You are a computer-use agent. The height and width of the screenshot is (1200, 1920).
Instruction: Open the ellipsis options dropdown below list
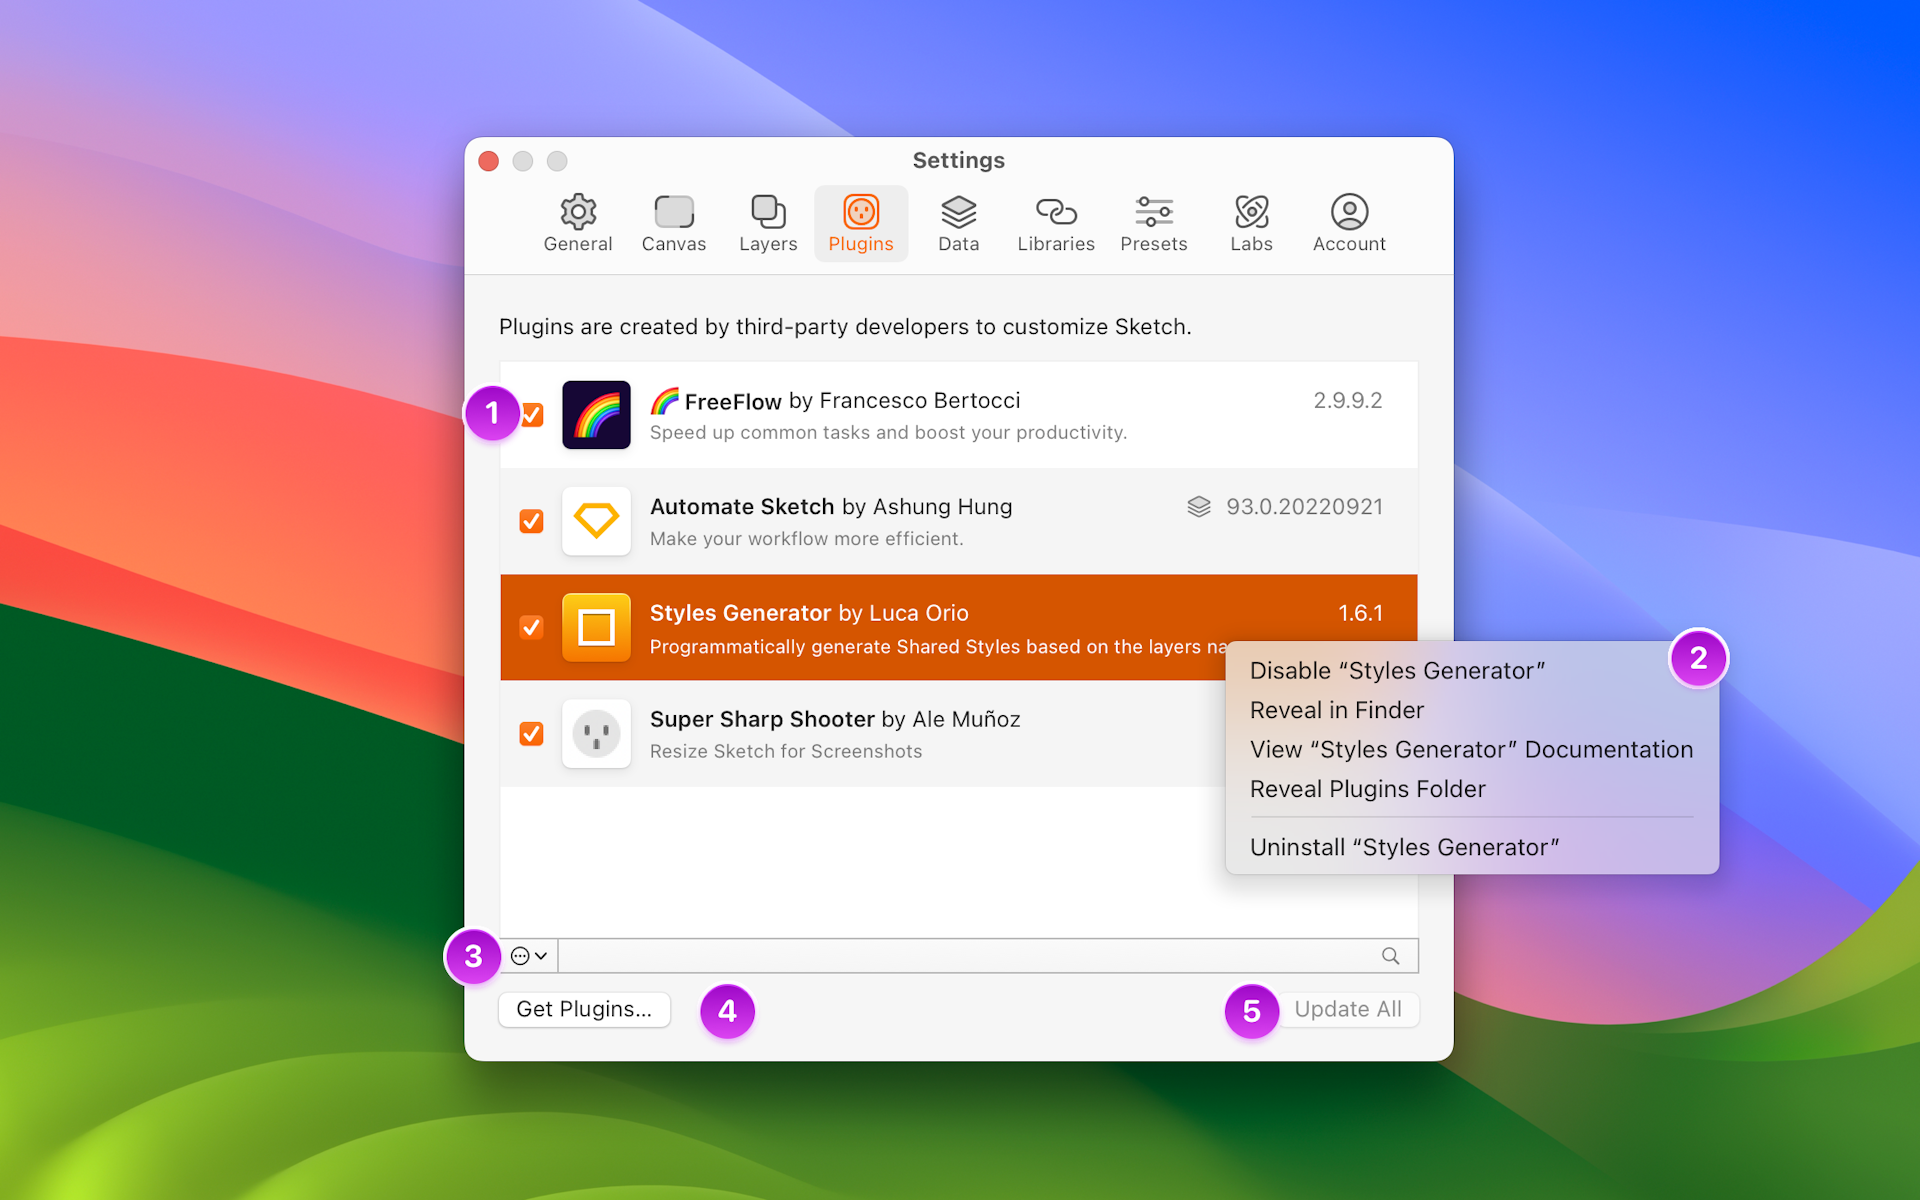tap(529, 956)
